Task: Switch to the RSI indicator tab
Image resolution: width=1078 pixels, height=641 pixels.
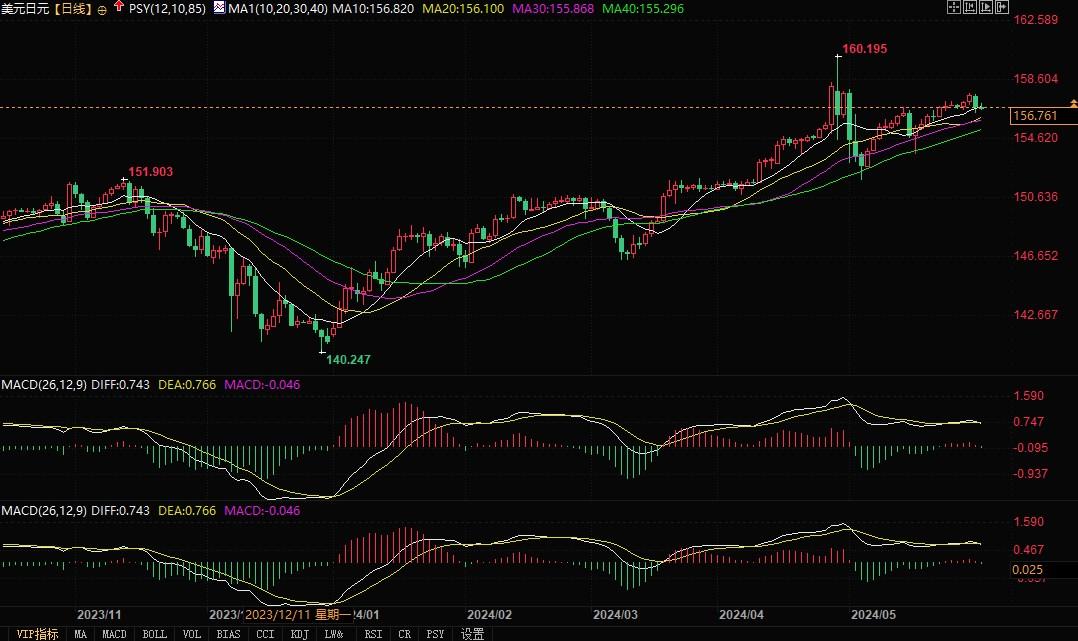Action: pyautogui.click(x=372, y=634)
